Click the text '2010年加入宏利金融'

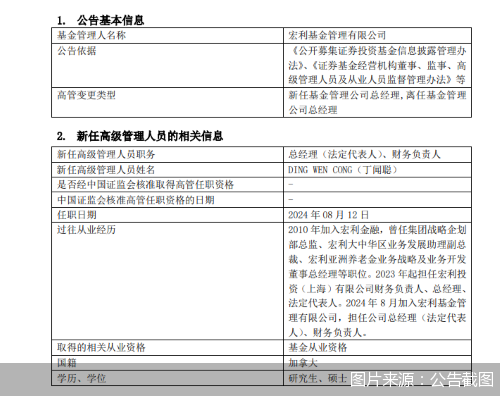pos(334,230)
